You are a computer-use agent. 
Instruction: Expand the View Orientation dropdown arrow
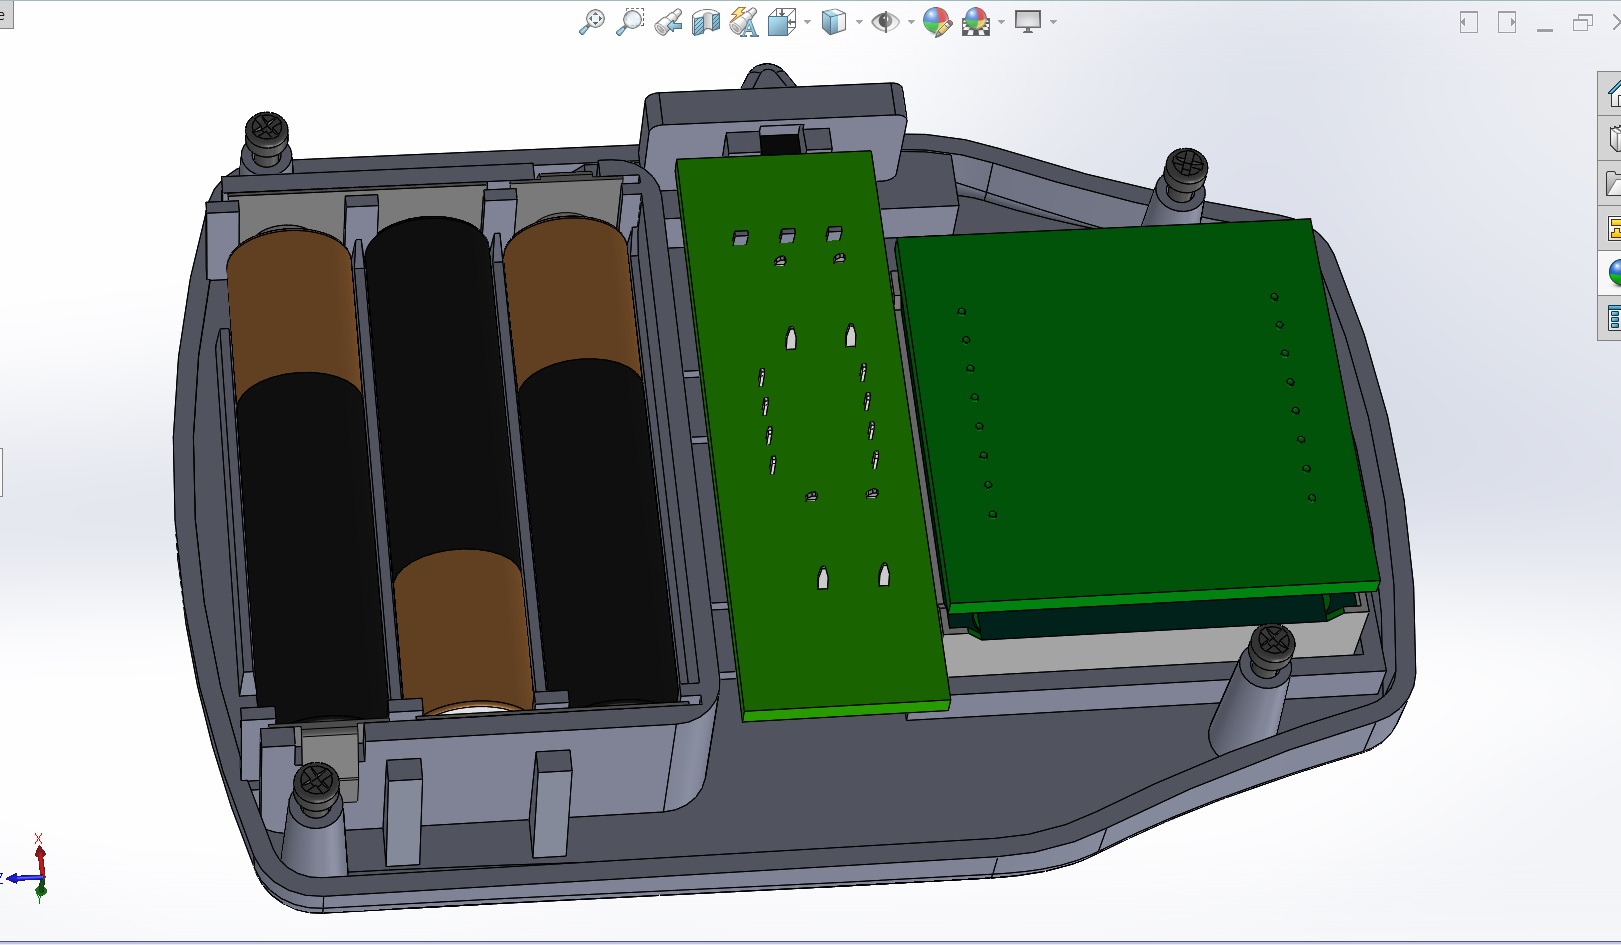tap(807, 22)
